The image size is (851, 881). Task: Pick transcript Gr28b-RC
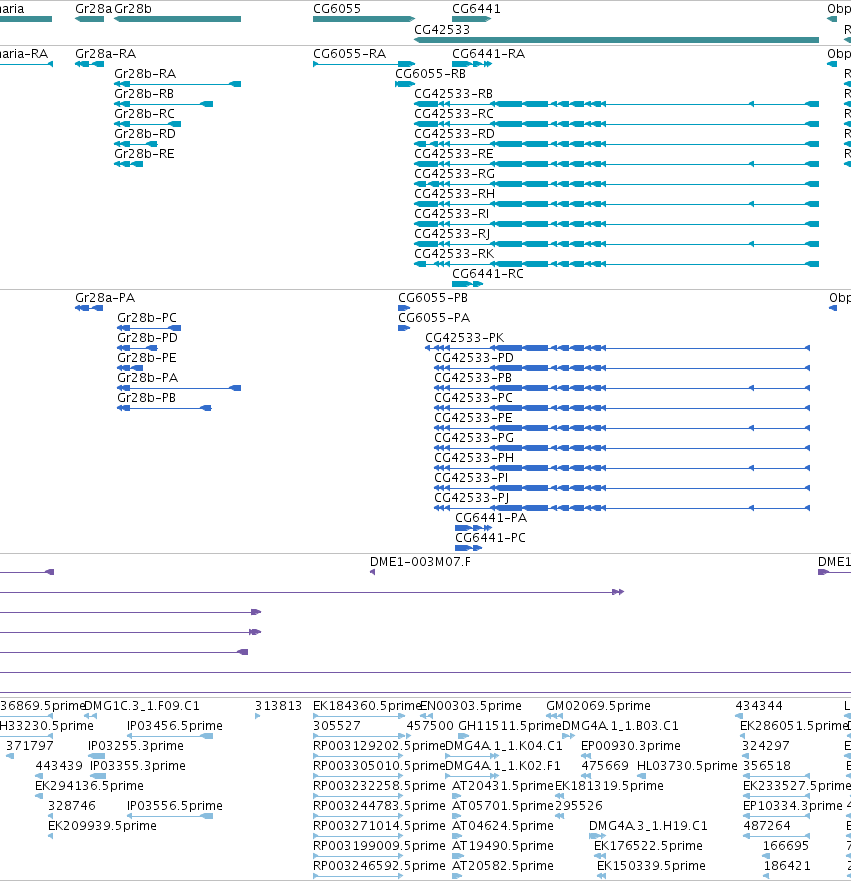coord(147,124)
